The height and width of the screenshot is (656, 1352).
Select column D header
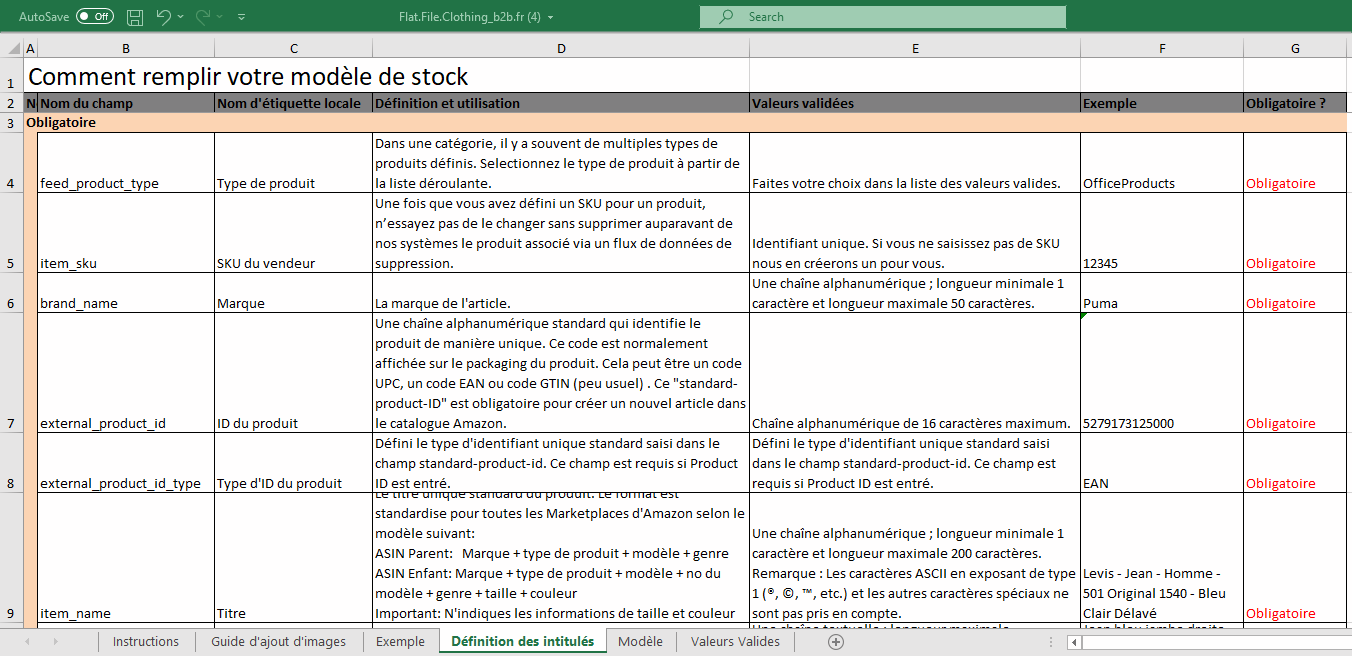(561, 49)
